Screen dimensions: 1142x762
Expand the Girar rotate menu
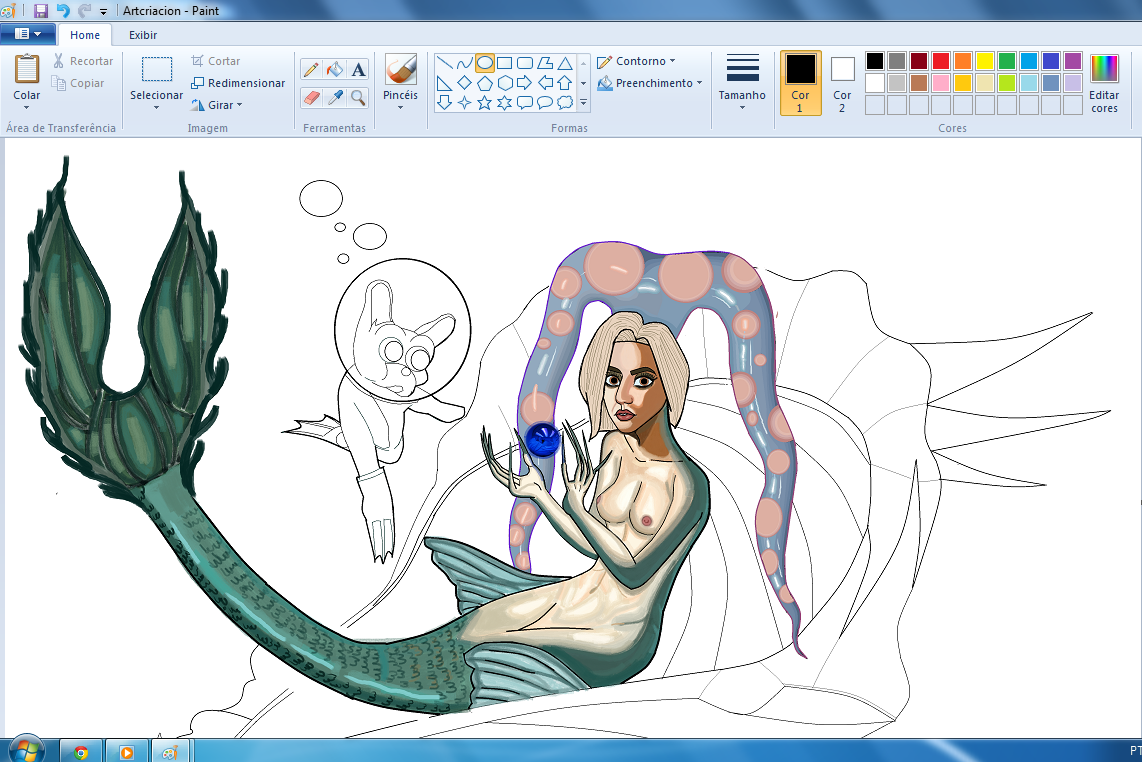point(216,105)
